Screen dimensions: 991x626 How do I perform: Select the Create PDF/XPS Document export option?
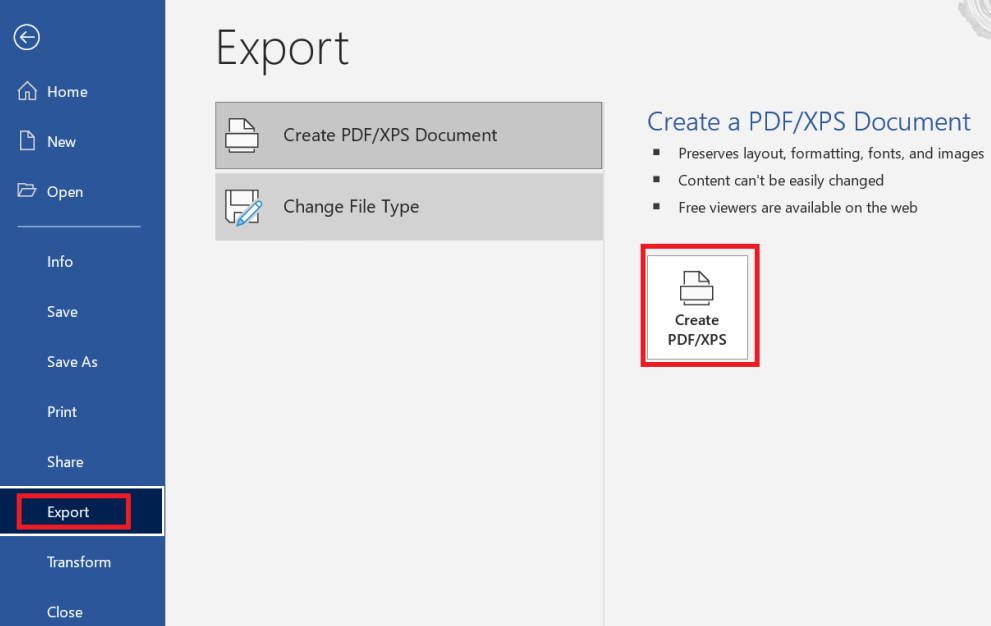click(x=390, y=135)
